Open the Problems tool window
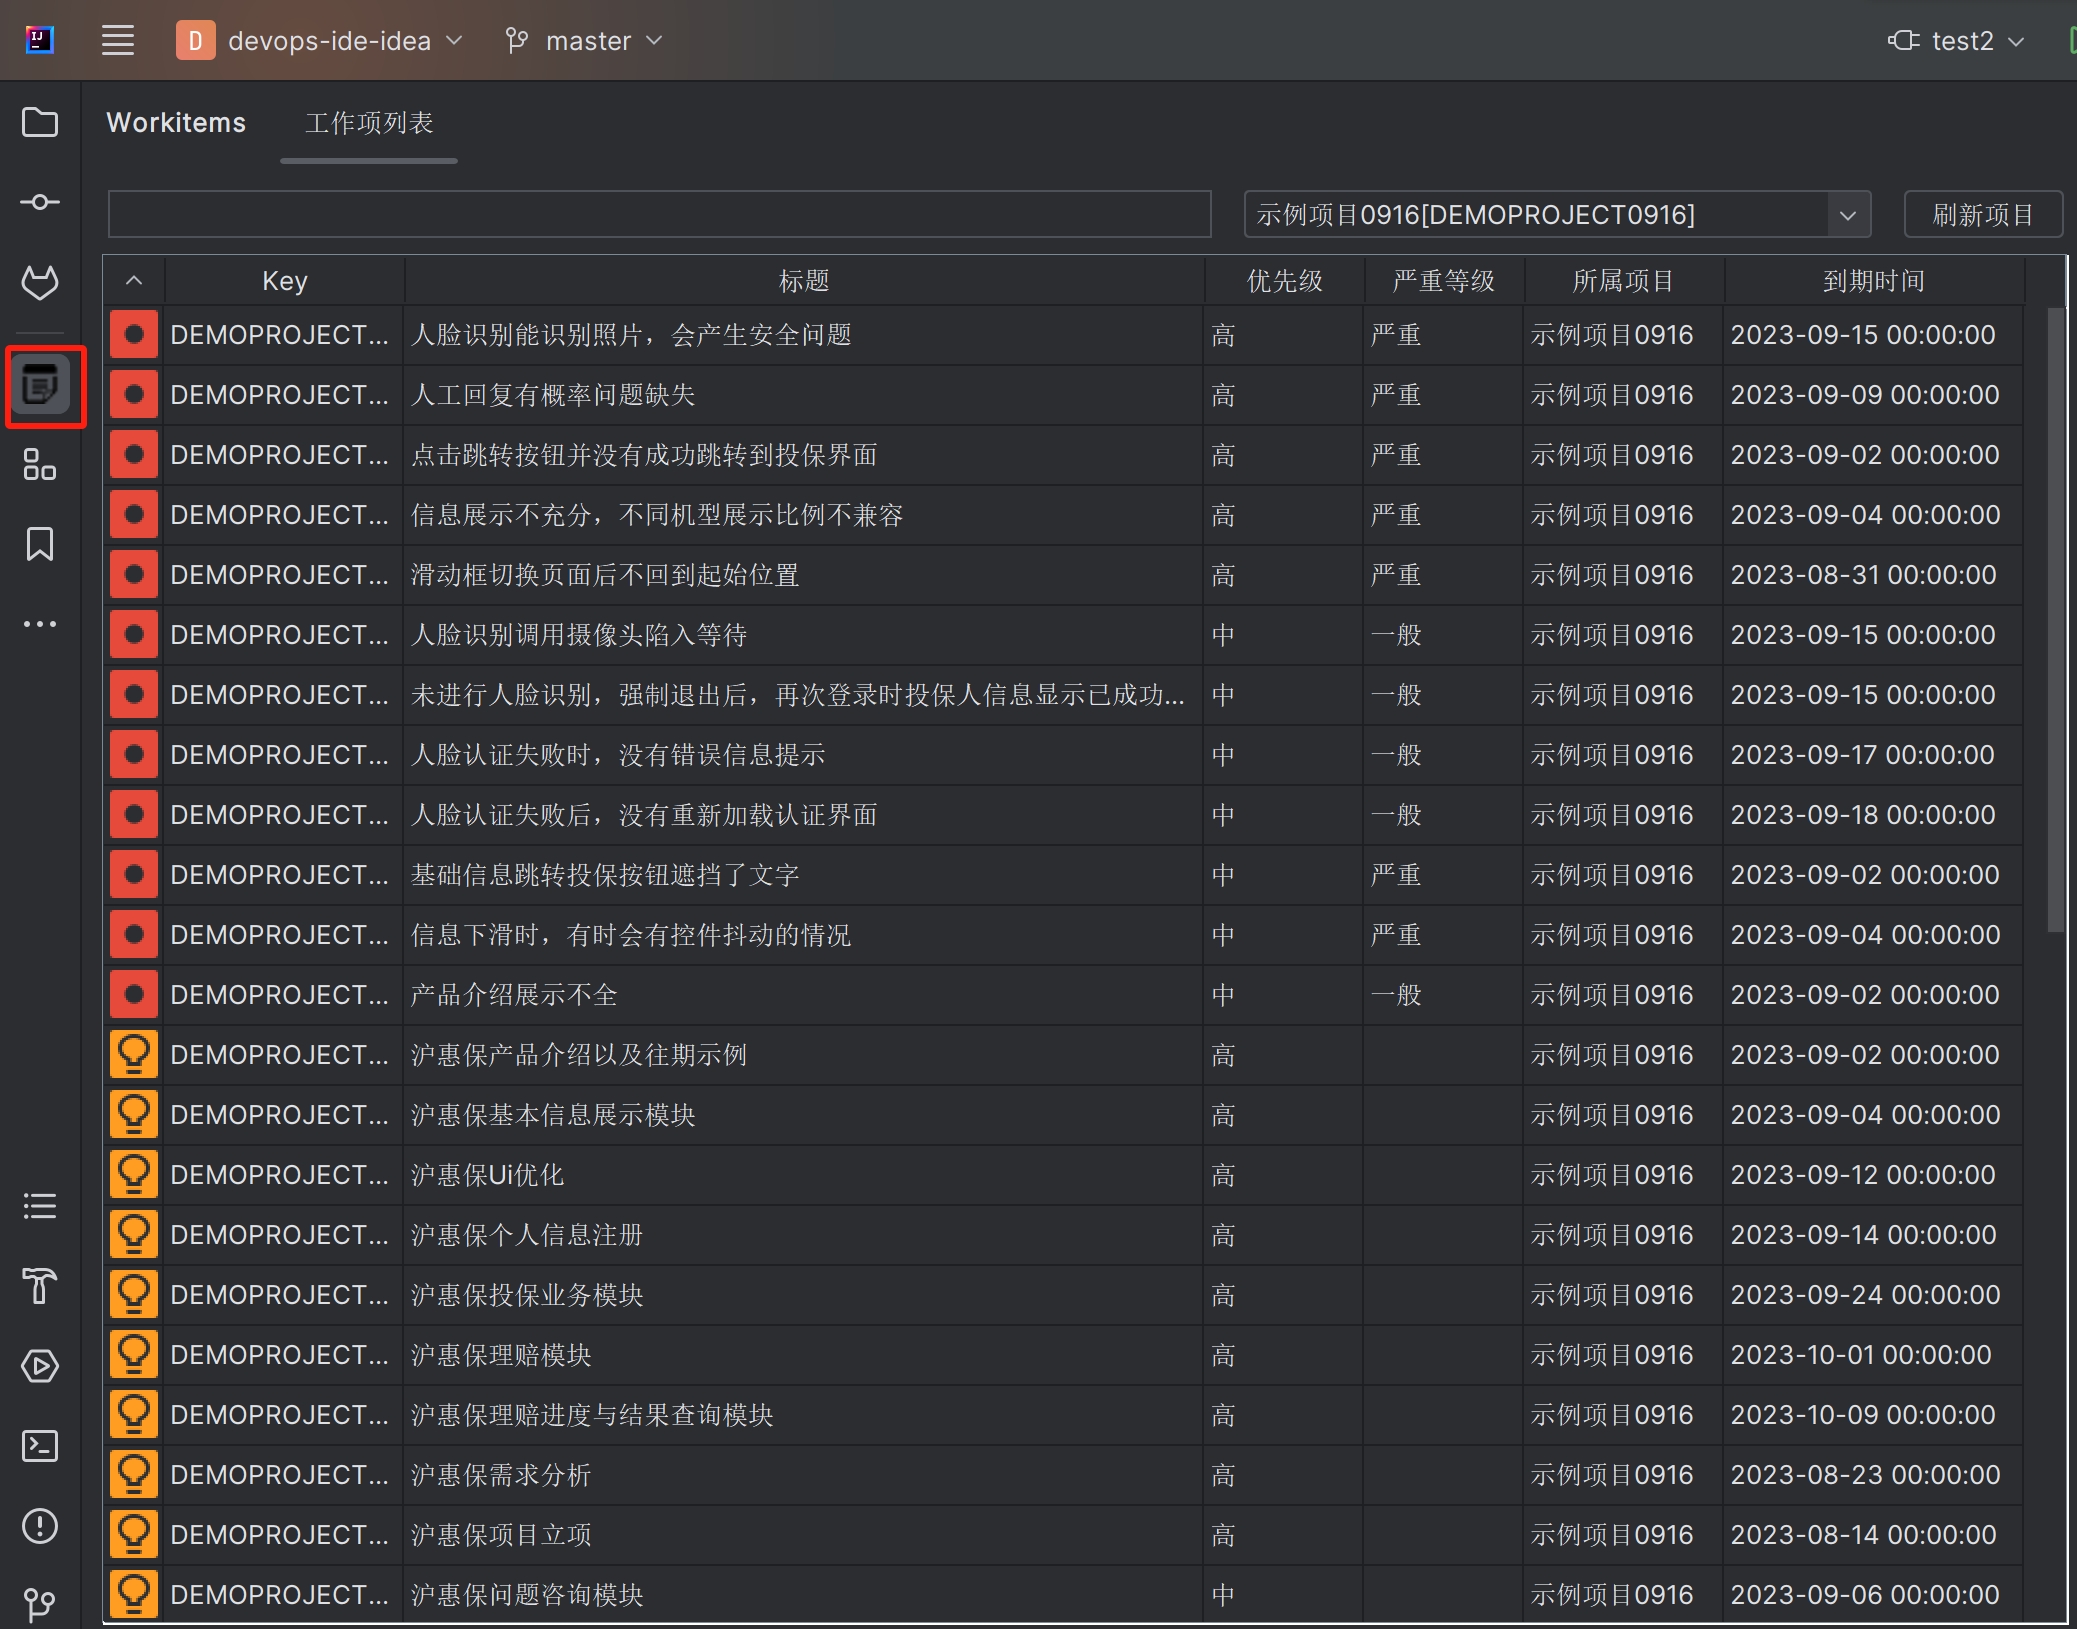Image resolution: width=2077 pixels, height=1629 pixels. (x=40, y=1526)
